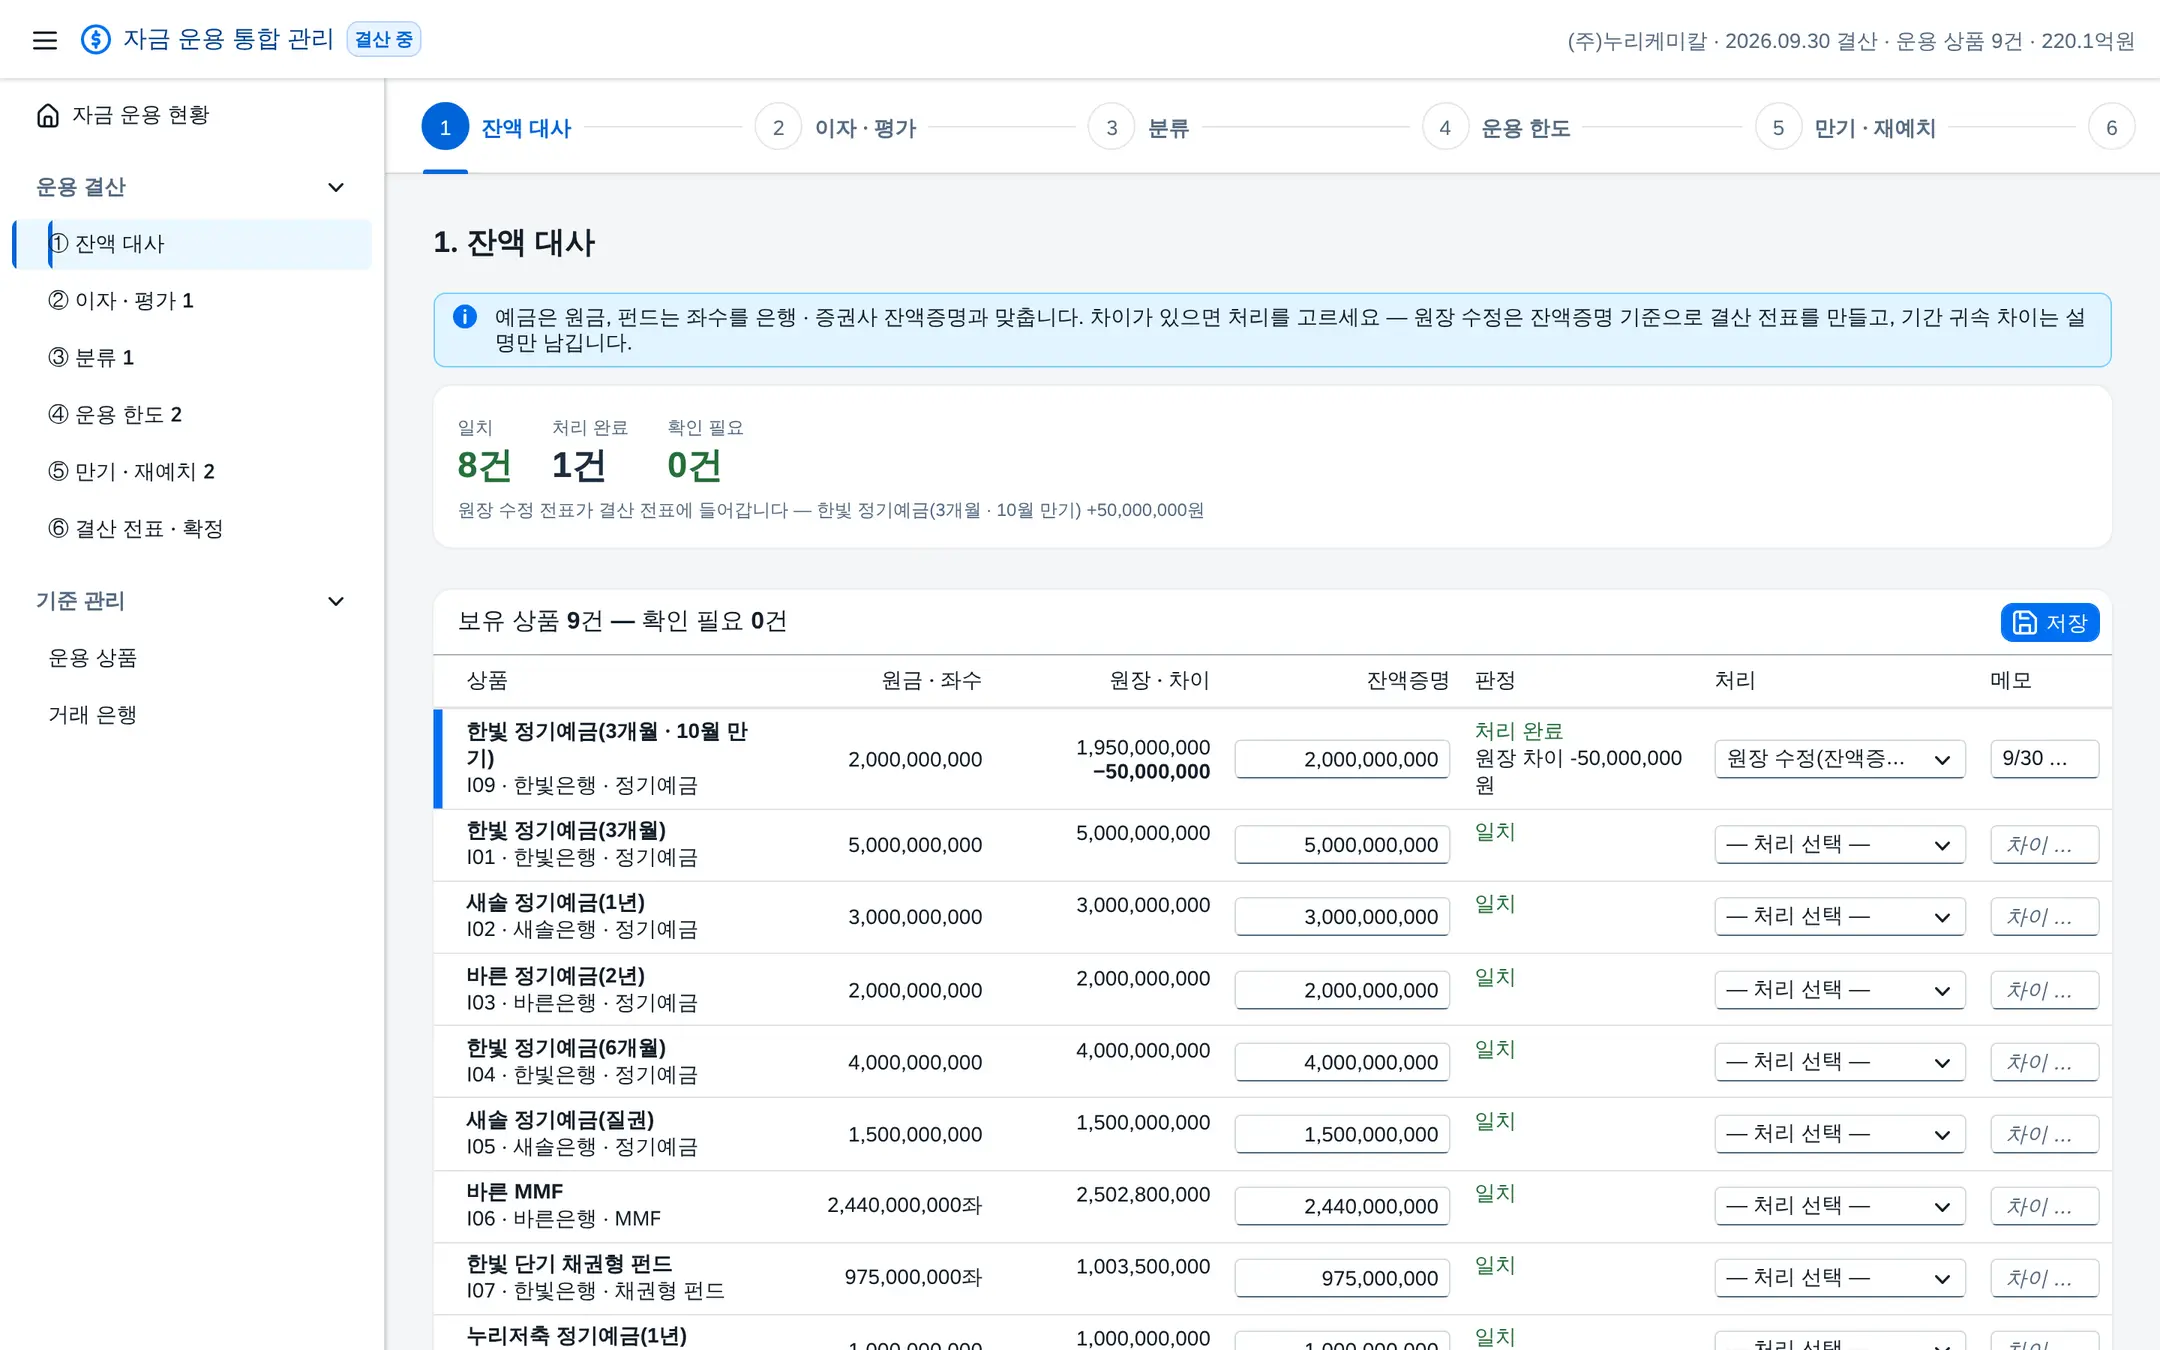Viewport: 2160px width, 1350px height.
Task: Click the 확인 필요 0건 summary count
Action: pyautogui.click(x=694, y=465)
